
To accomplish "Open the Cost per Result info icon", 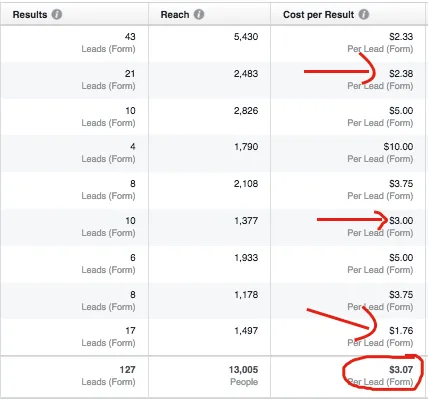I will [x=364, y=14].
